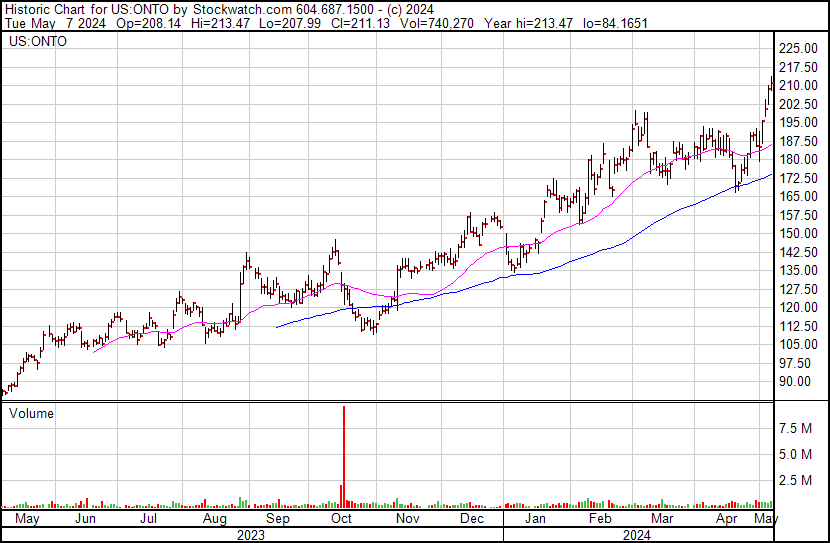Click the Jun month label on time axis

click(x=86, y=520)
